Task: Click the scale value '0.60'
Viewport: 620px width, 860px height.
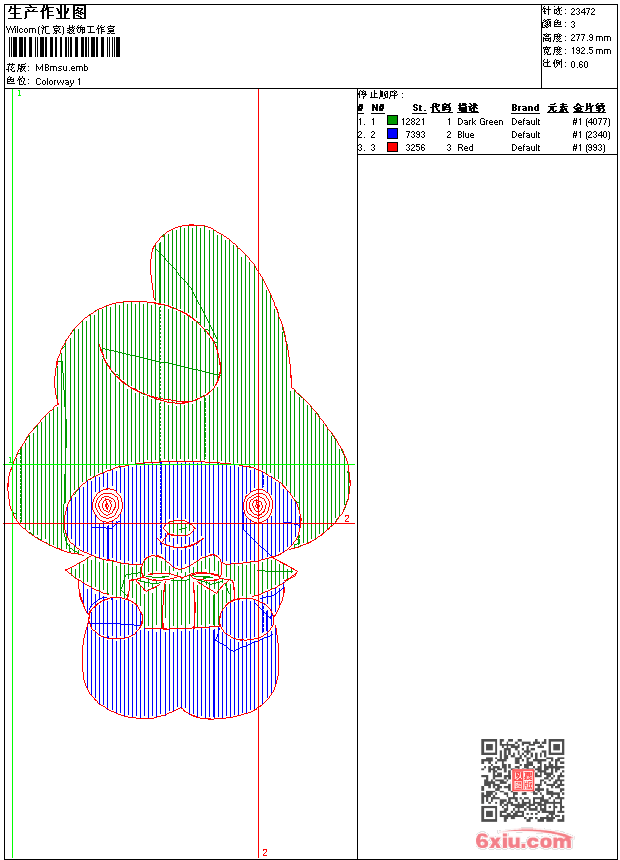Action: [x=579, y=65]
